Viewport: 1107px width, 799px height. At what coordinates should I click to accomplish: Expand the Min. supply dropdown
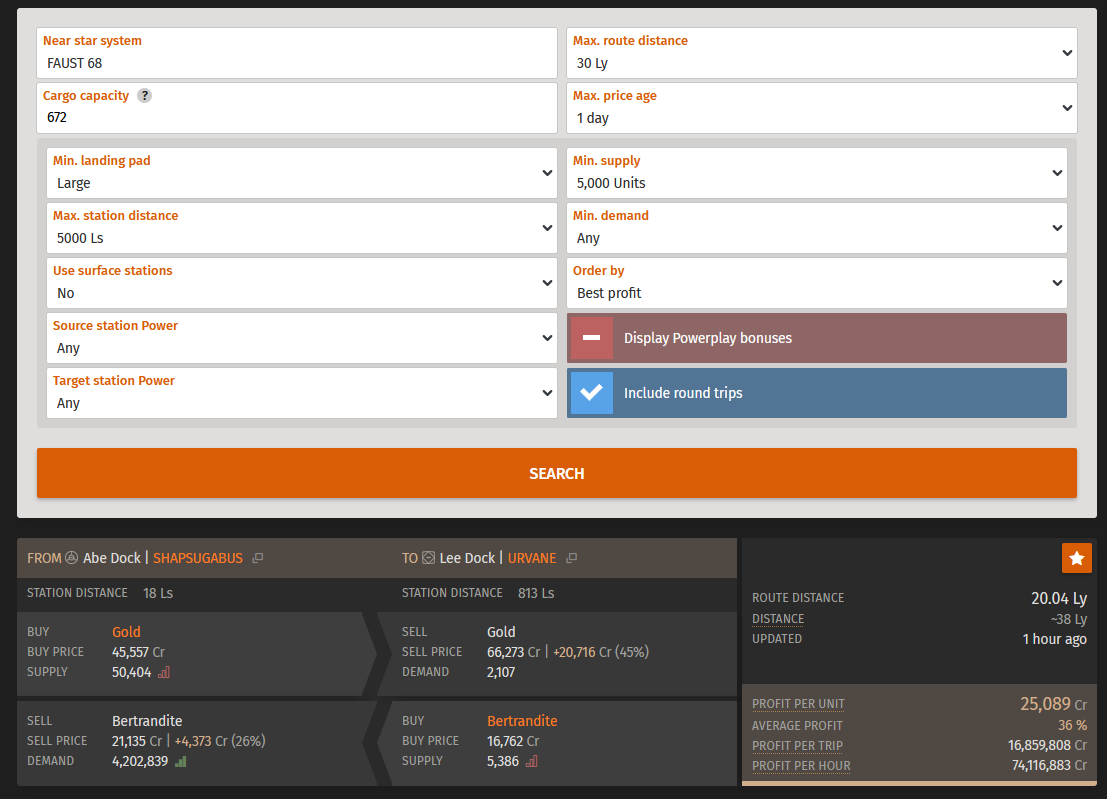tap(817, 173)
